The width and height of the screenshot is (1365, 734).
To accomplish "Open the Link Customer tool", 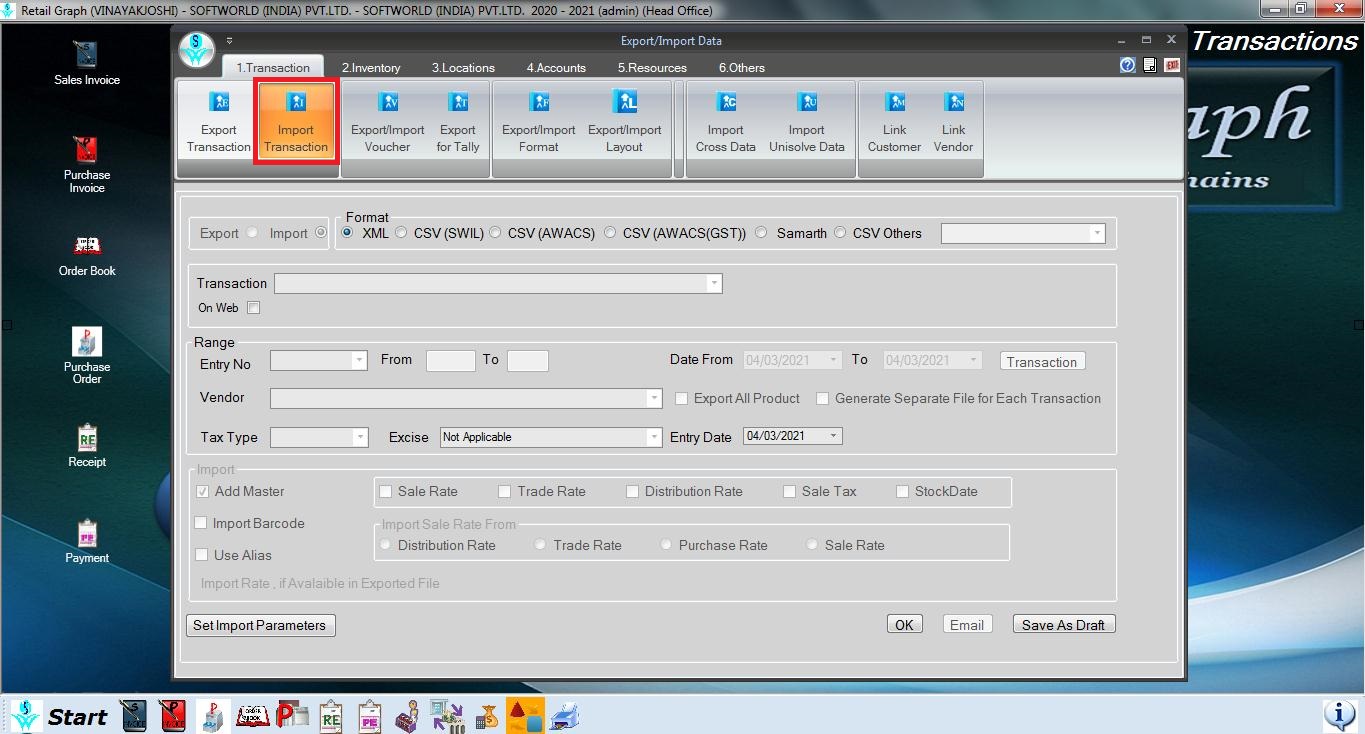I will click(894, 121).
